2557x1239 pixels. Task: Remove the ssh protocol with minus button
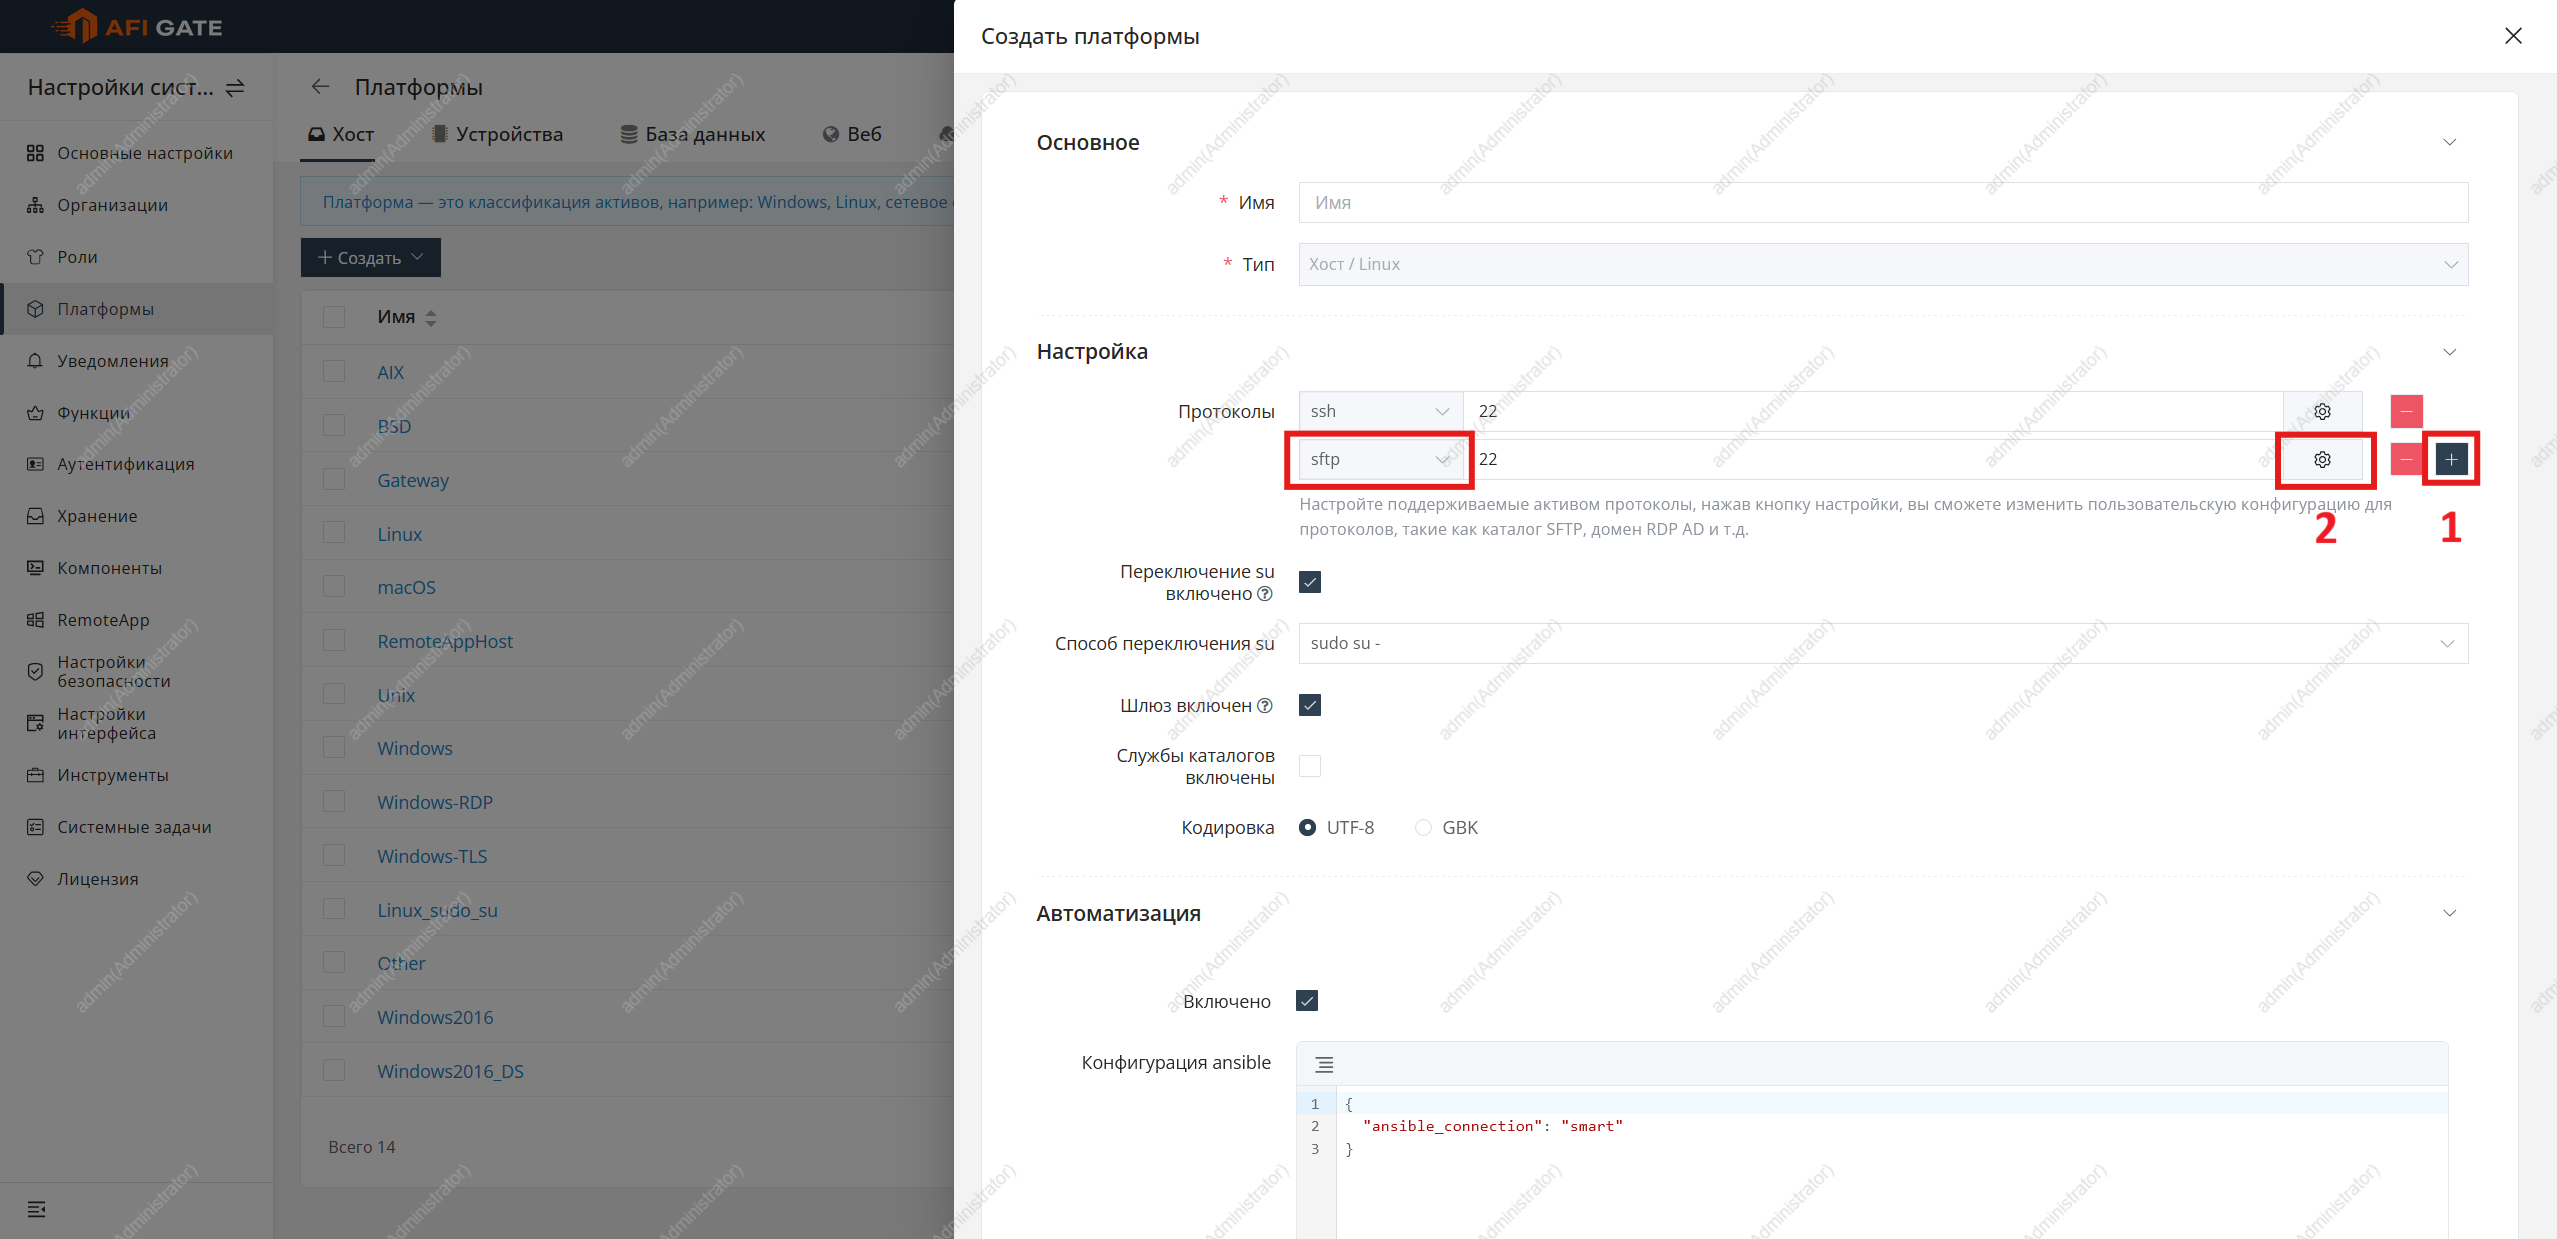(2406, 412)
